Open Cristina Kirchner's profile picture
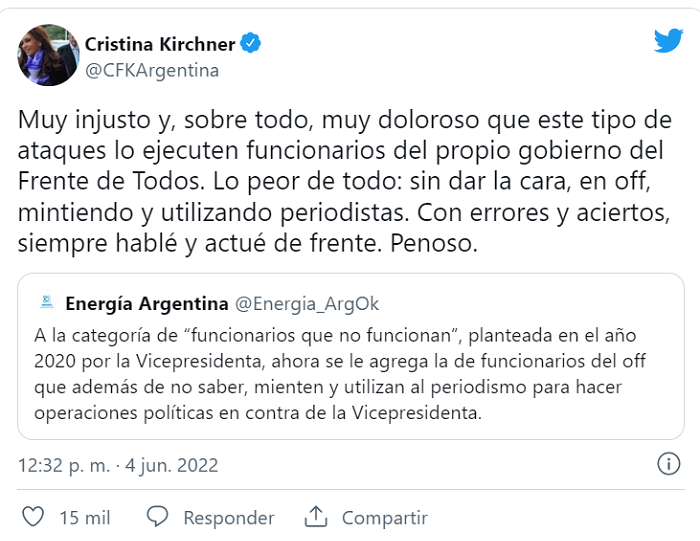The height and width of the screenshot is (541, 700). click(x=48, y=55)
